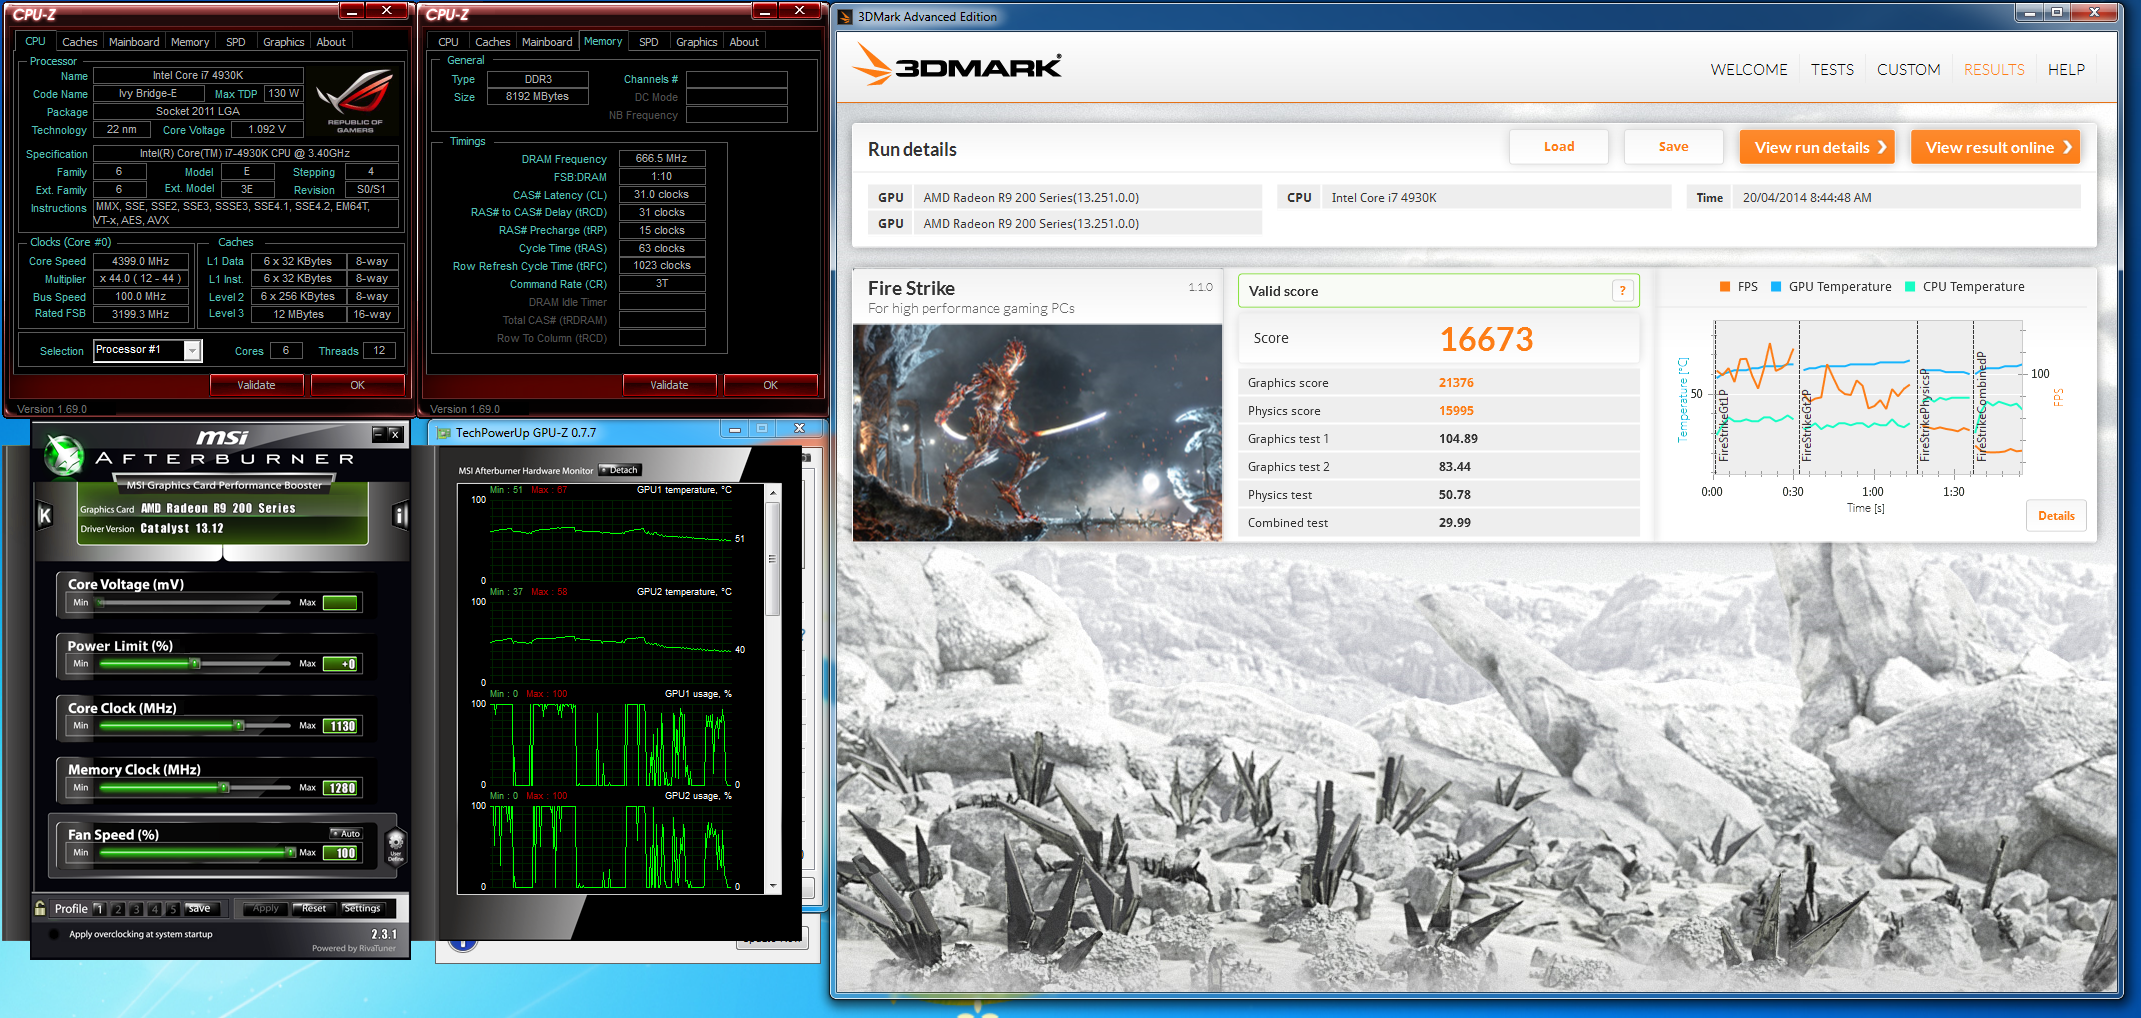The width and height of the screenshot is (2141, 1018).
Task: Open Afterburner Settings
Action: 362,909
